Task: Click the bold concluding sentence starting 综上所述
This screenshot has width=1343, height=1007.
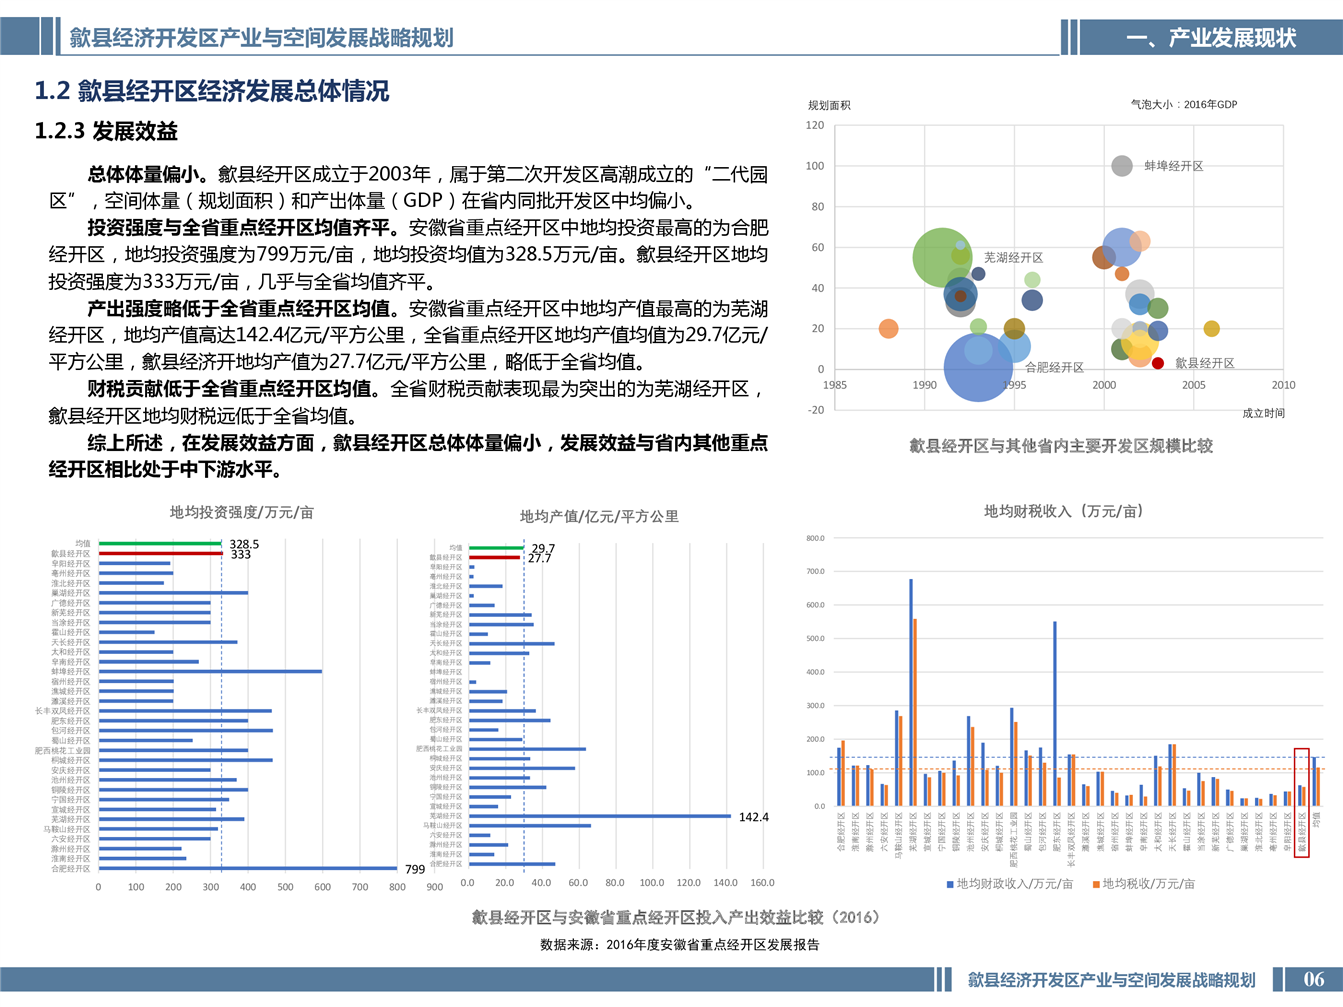Action: (x=408, y=456)
